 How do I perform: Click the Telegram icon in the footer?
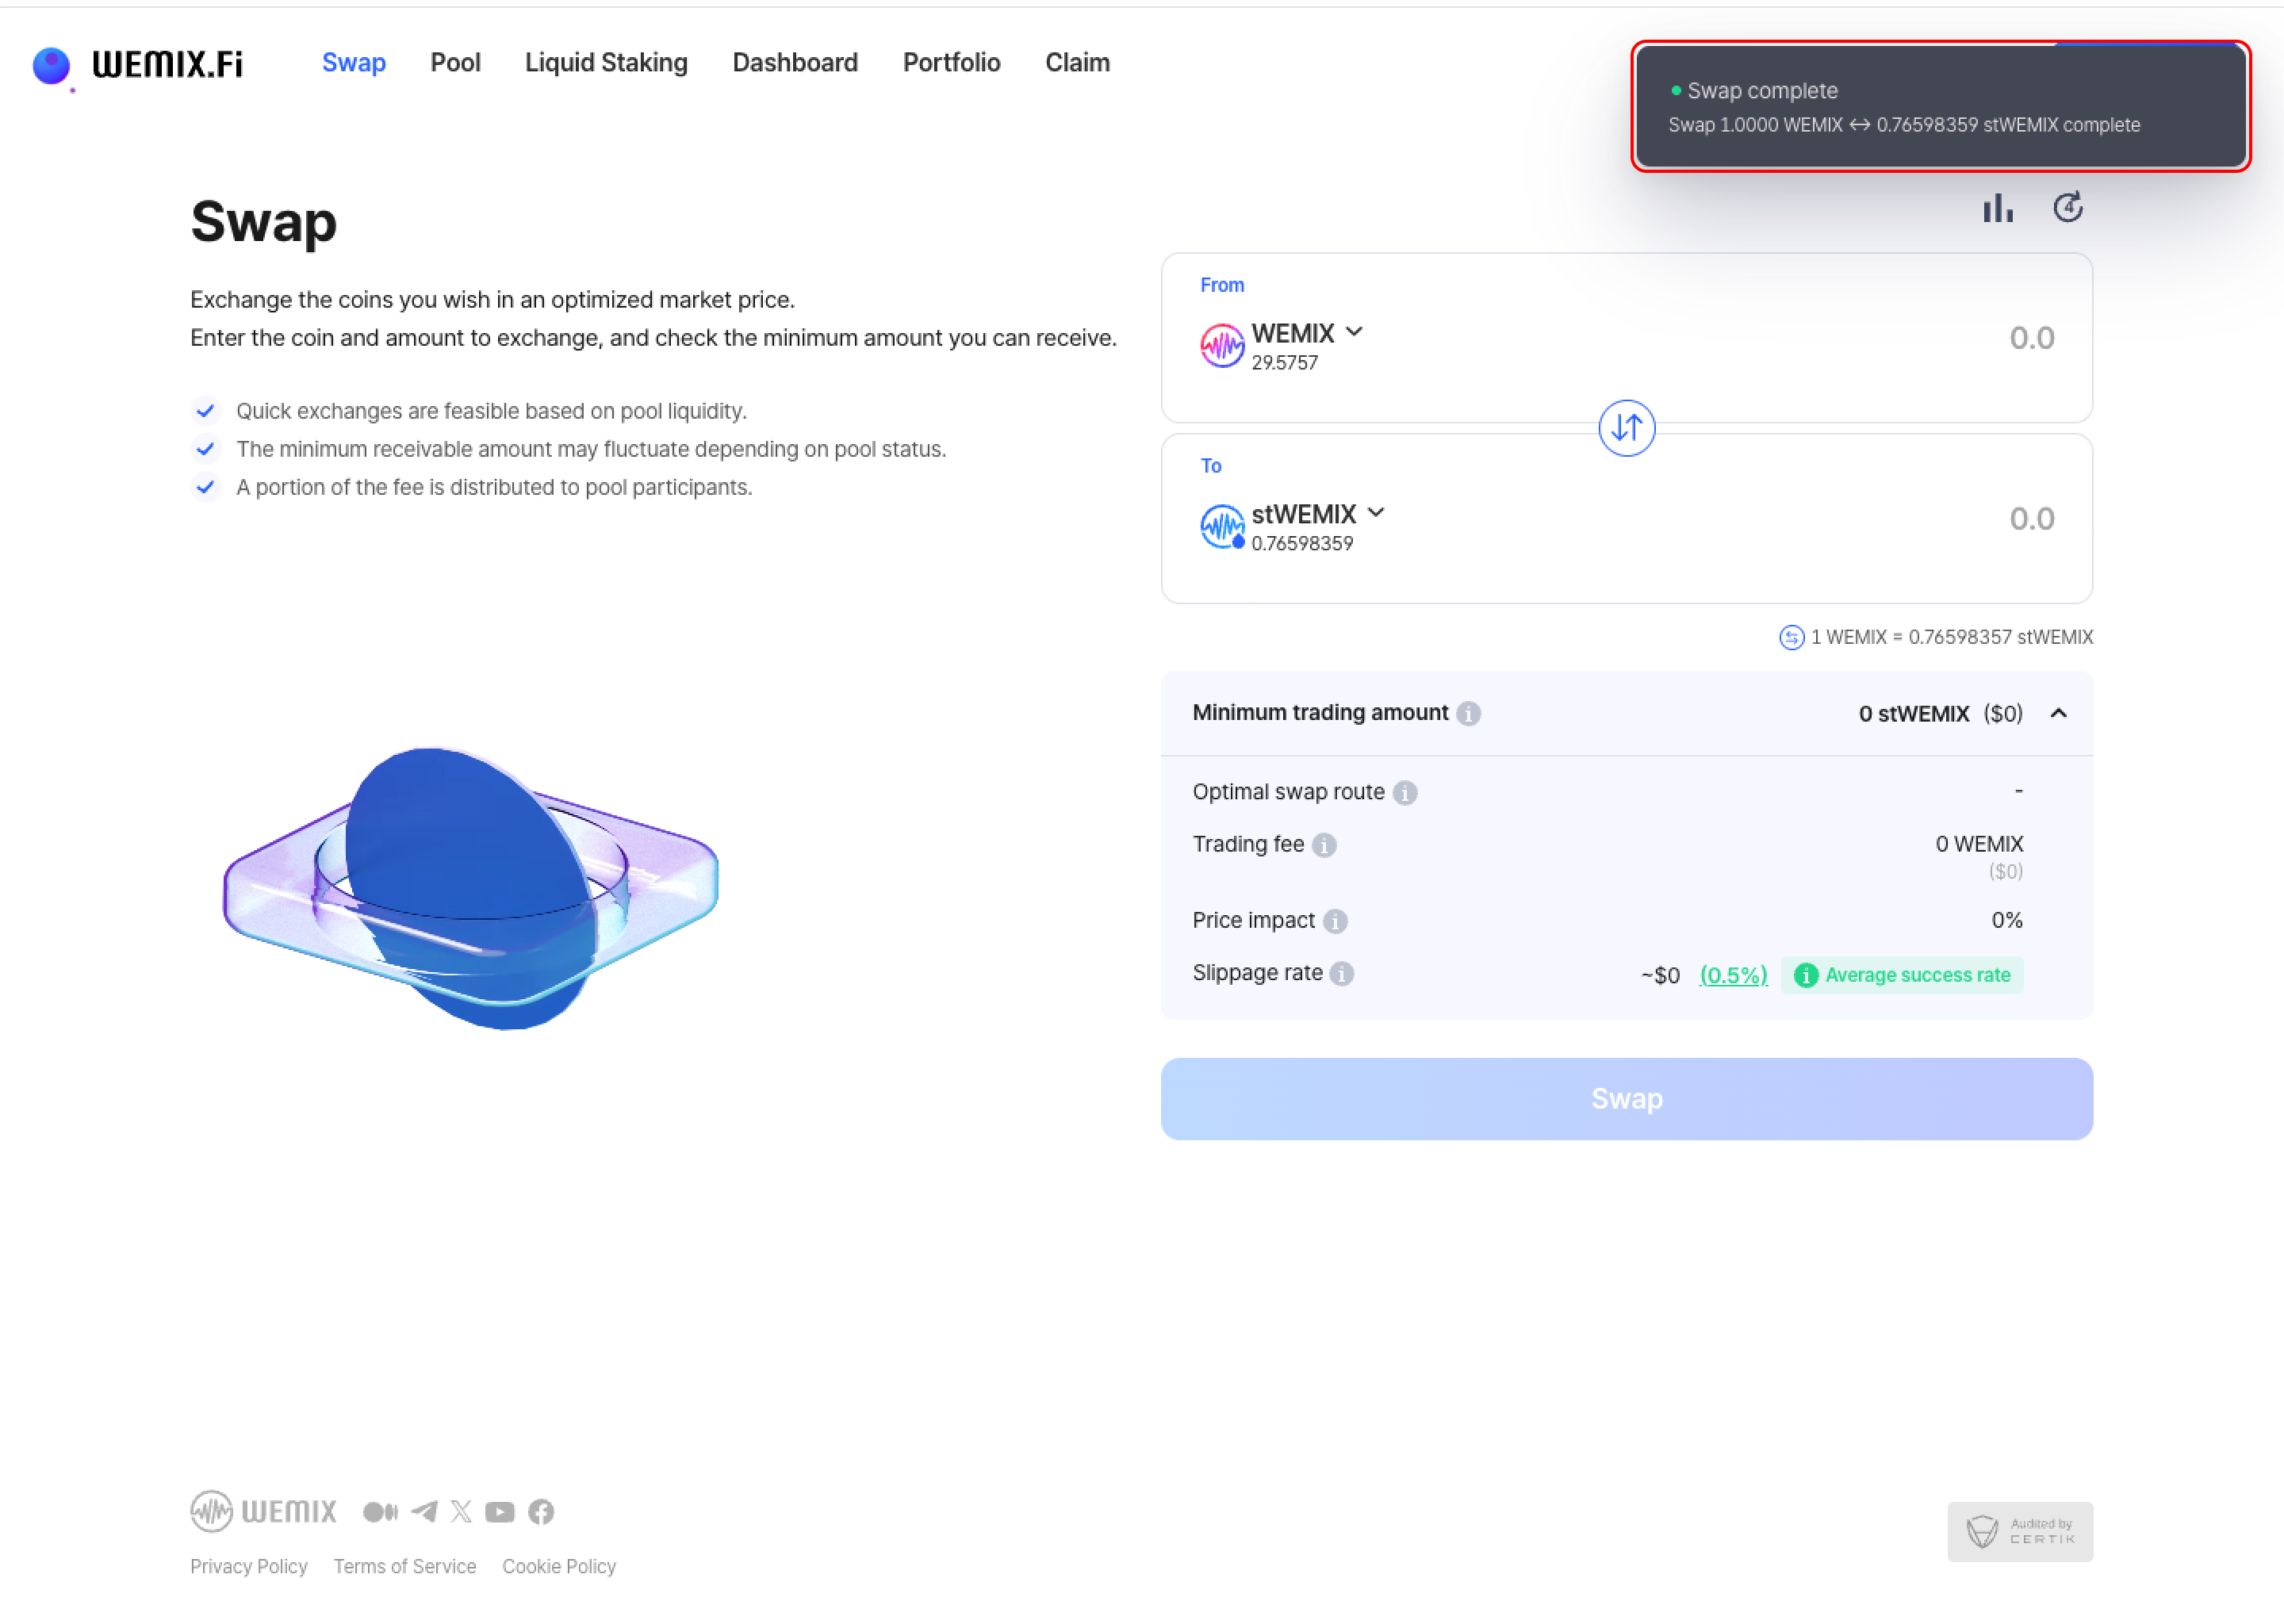pos(424,1511)
